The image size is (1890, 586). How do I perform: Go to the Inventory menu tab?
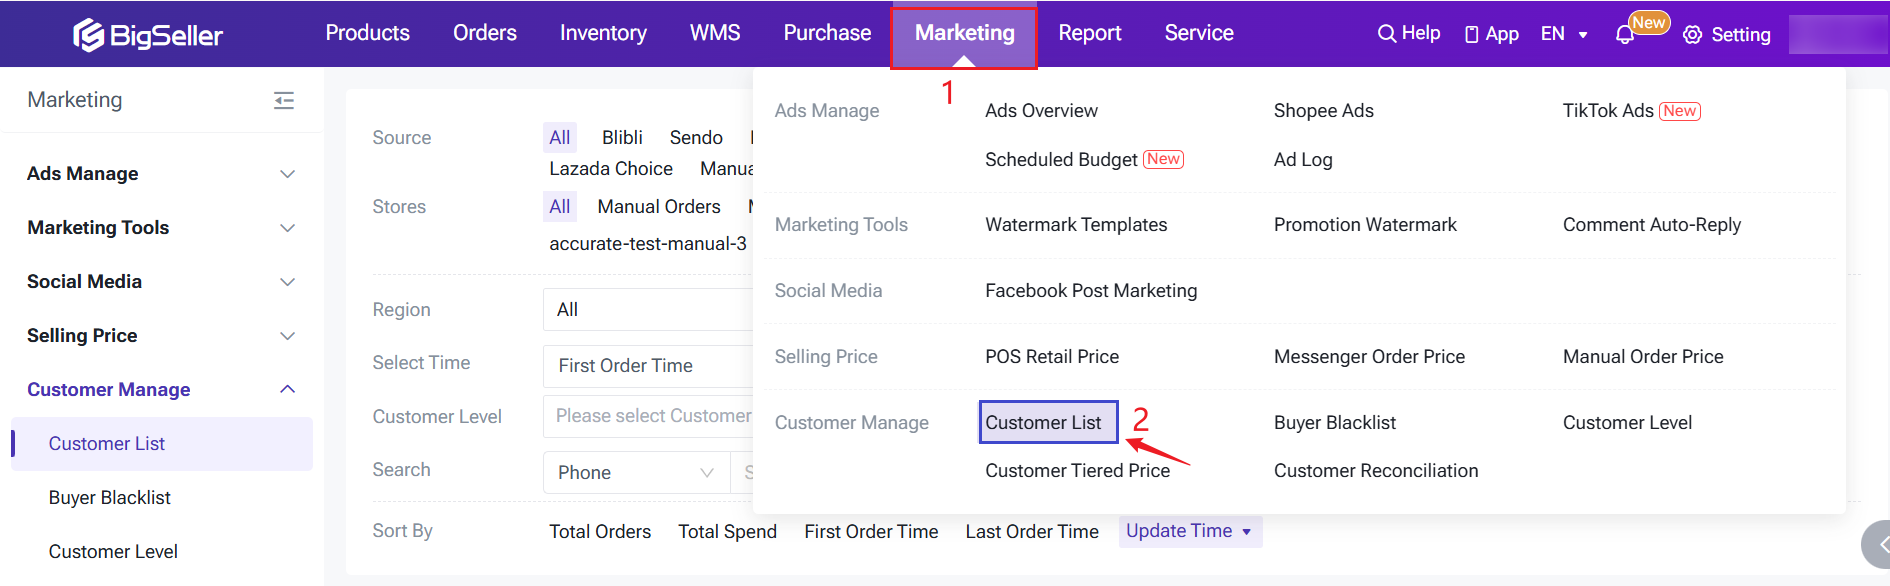603,33
